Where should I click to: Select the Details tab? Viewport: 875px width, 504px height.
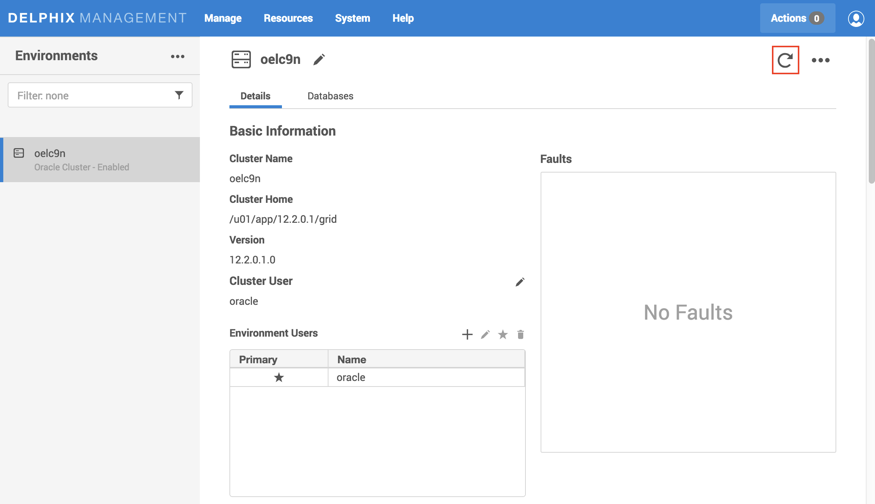coord(255,96)
